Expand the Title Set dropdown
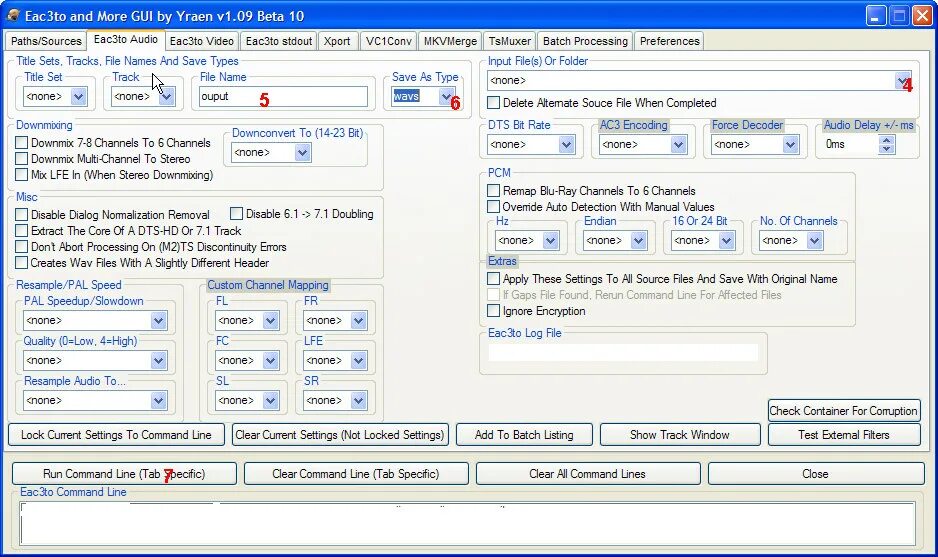This screenshot has width=938, height=557. (78, 96)
